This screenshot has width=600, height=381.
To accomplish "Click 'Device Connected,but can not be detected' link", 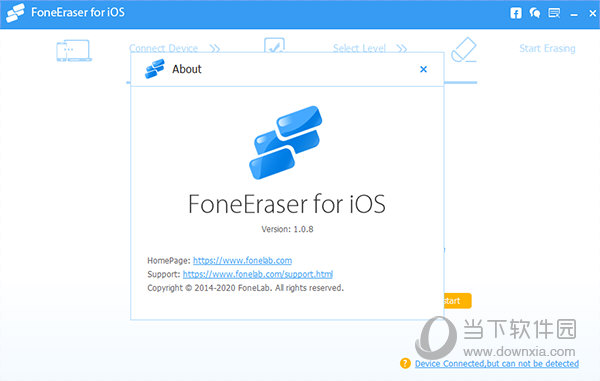I will tap(497, 363).
